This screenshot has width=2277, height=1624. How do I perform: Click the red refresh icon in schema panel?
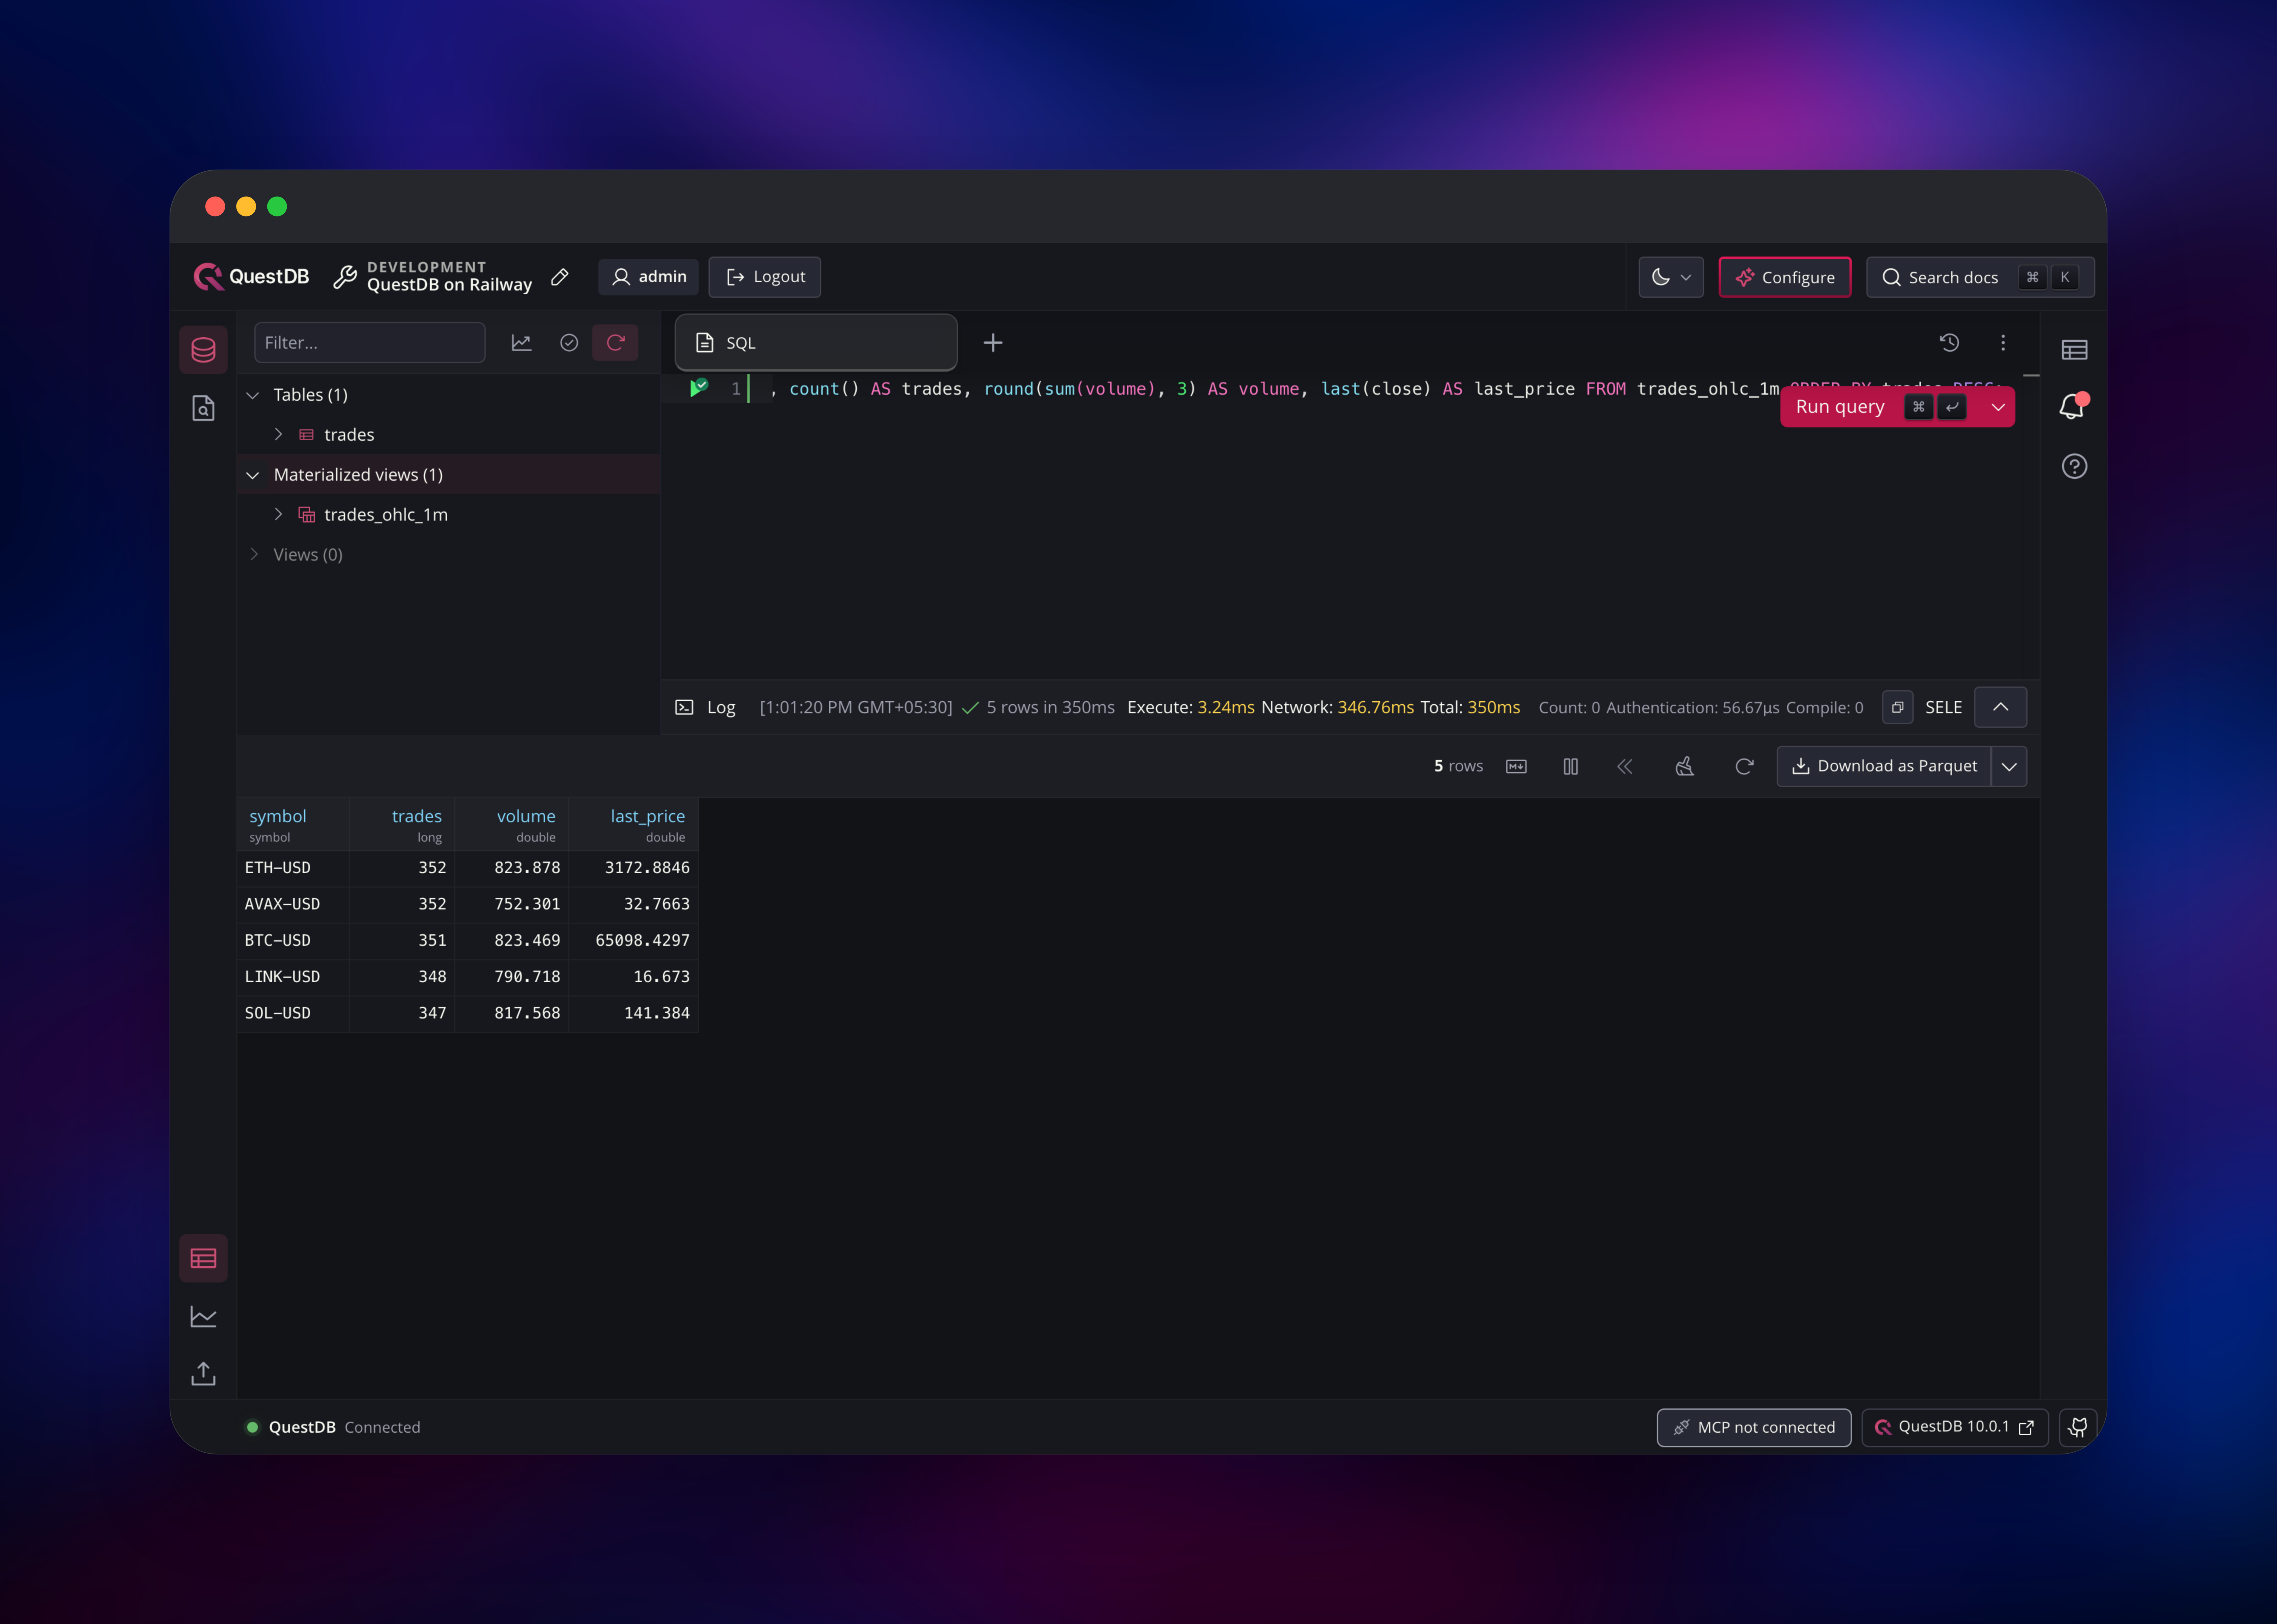click(x=615, y=343)
